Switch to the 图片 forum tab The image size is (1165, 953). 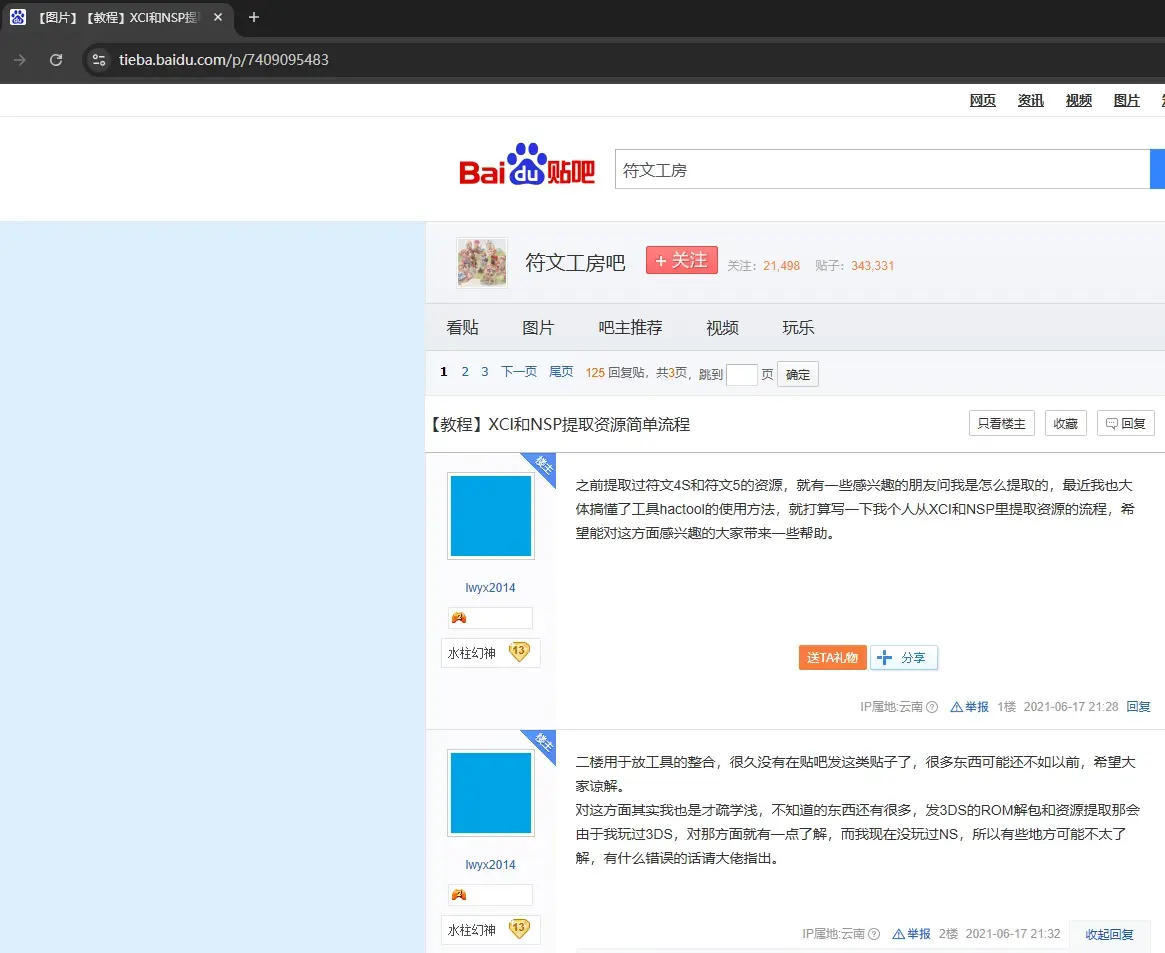click(x=538, y=328)
